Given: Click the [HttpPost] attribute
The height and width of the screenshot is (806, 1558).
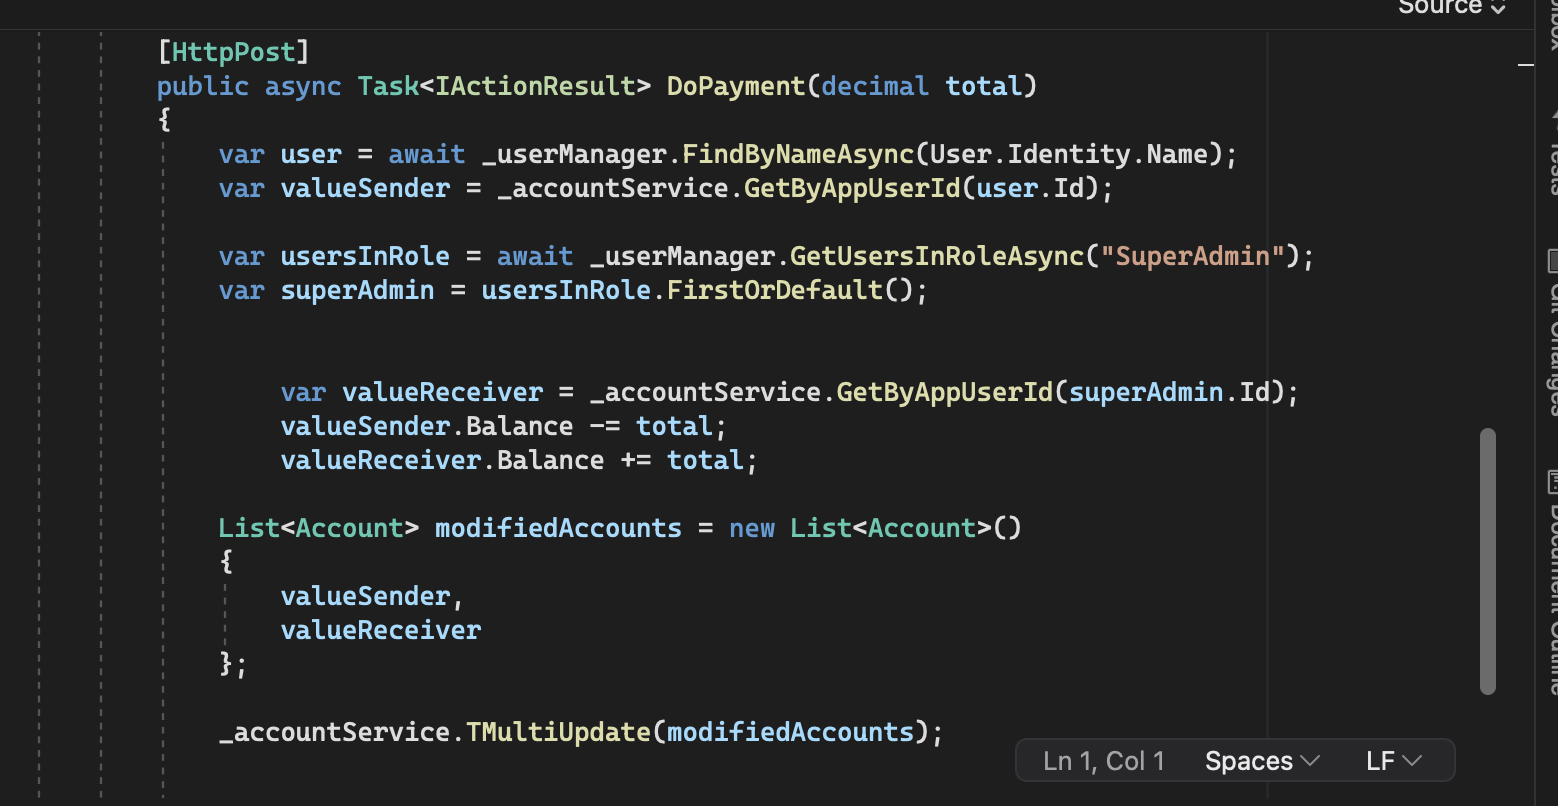Looking at the screenshot, I should pyautogui.click(x=234, y=52).
